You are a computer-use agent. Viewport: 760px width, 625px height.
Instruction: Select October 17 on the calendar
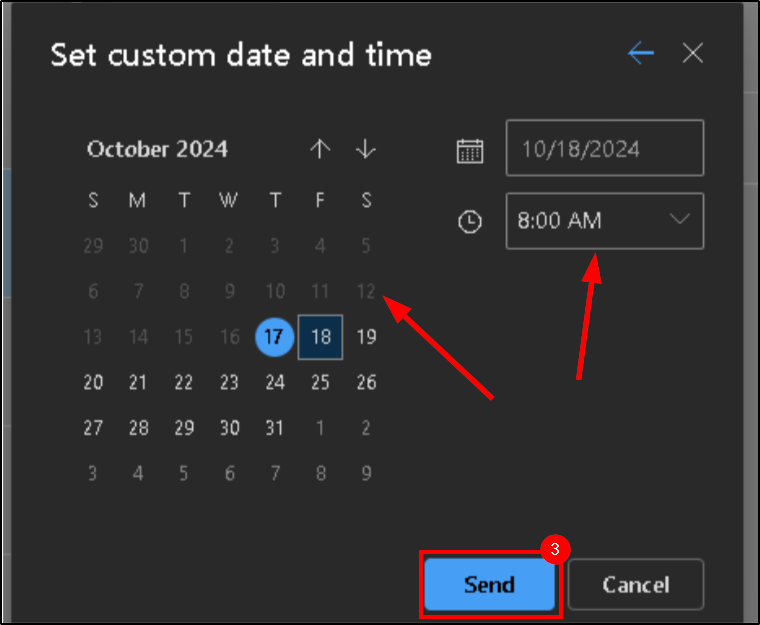click(275, 337)
